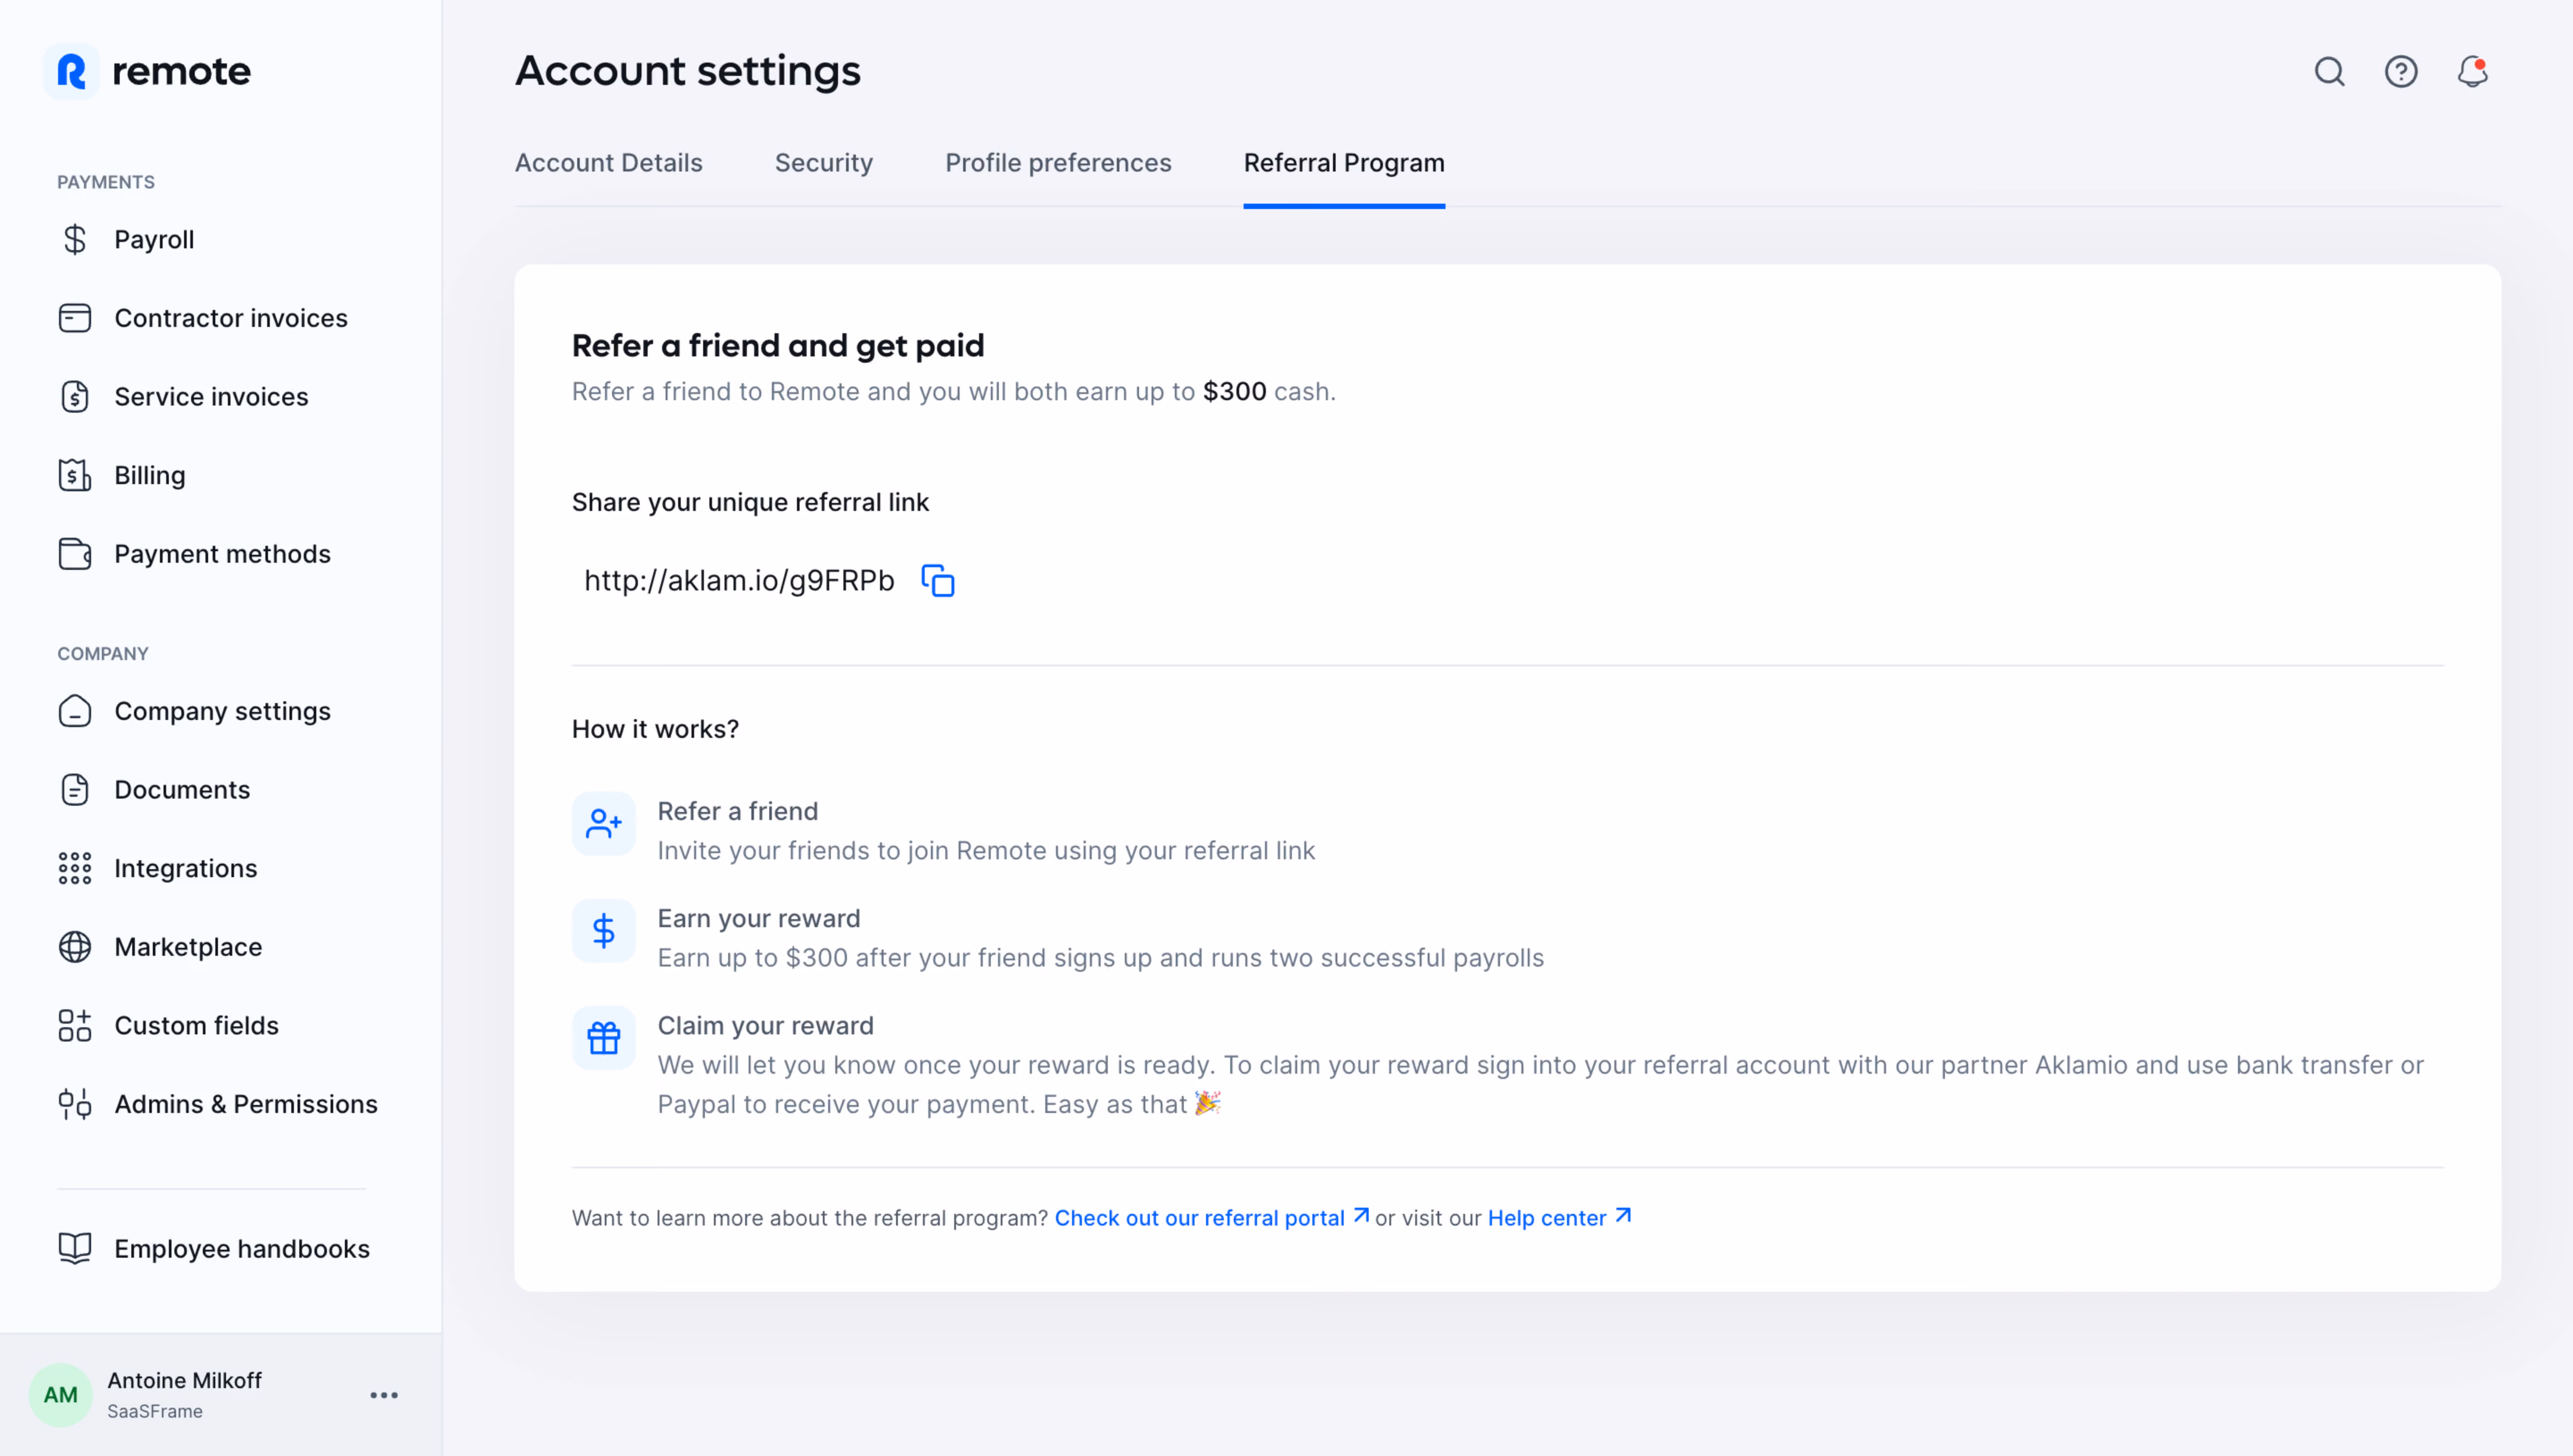Screen dimensions: 2573x1456
Task: Open search with the magnifier icon
Action: point(2329,71)
